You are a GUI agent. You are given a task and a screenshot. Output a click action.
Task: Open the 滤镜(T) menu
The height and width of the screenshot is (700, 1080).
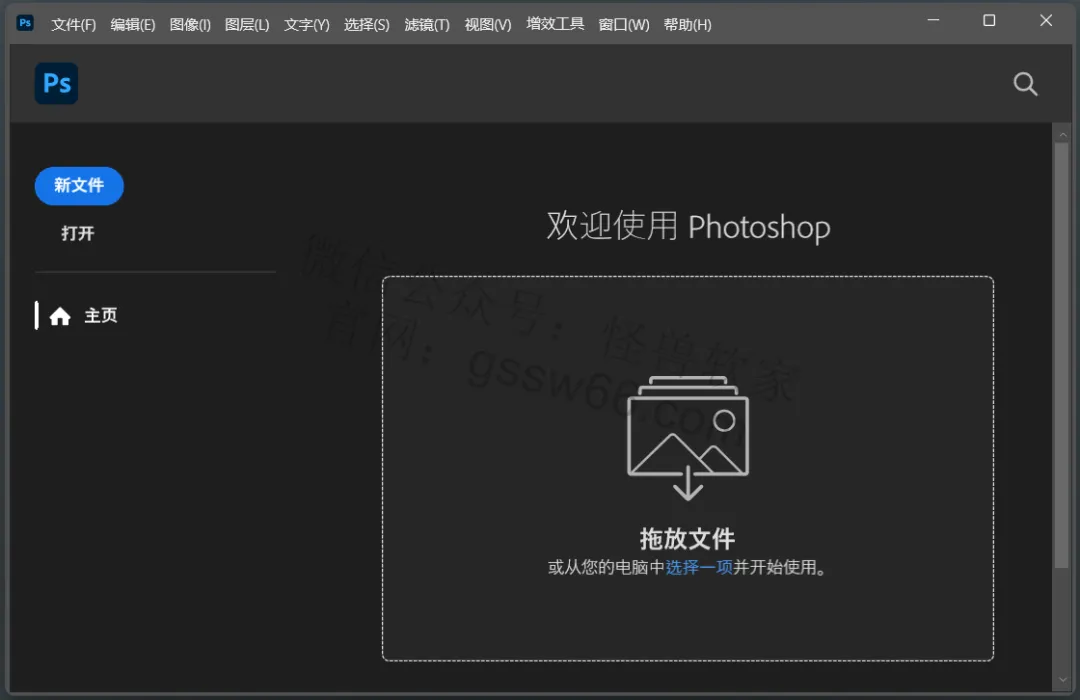(x=427, y=25)
